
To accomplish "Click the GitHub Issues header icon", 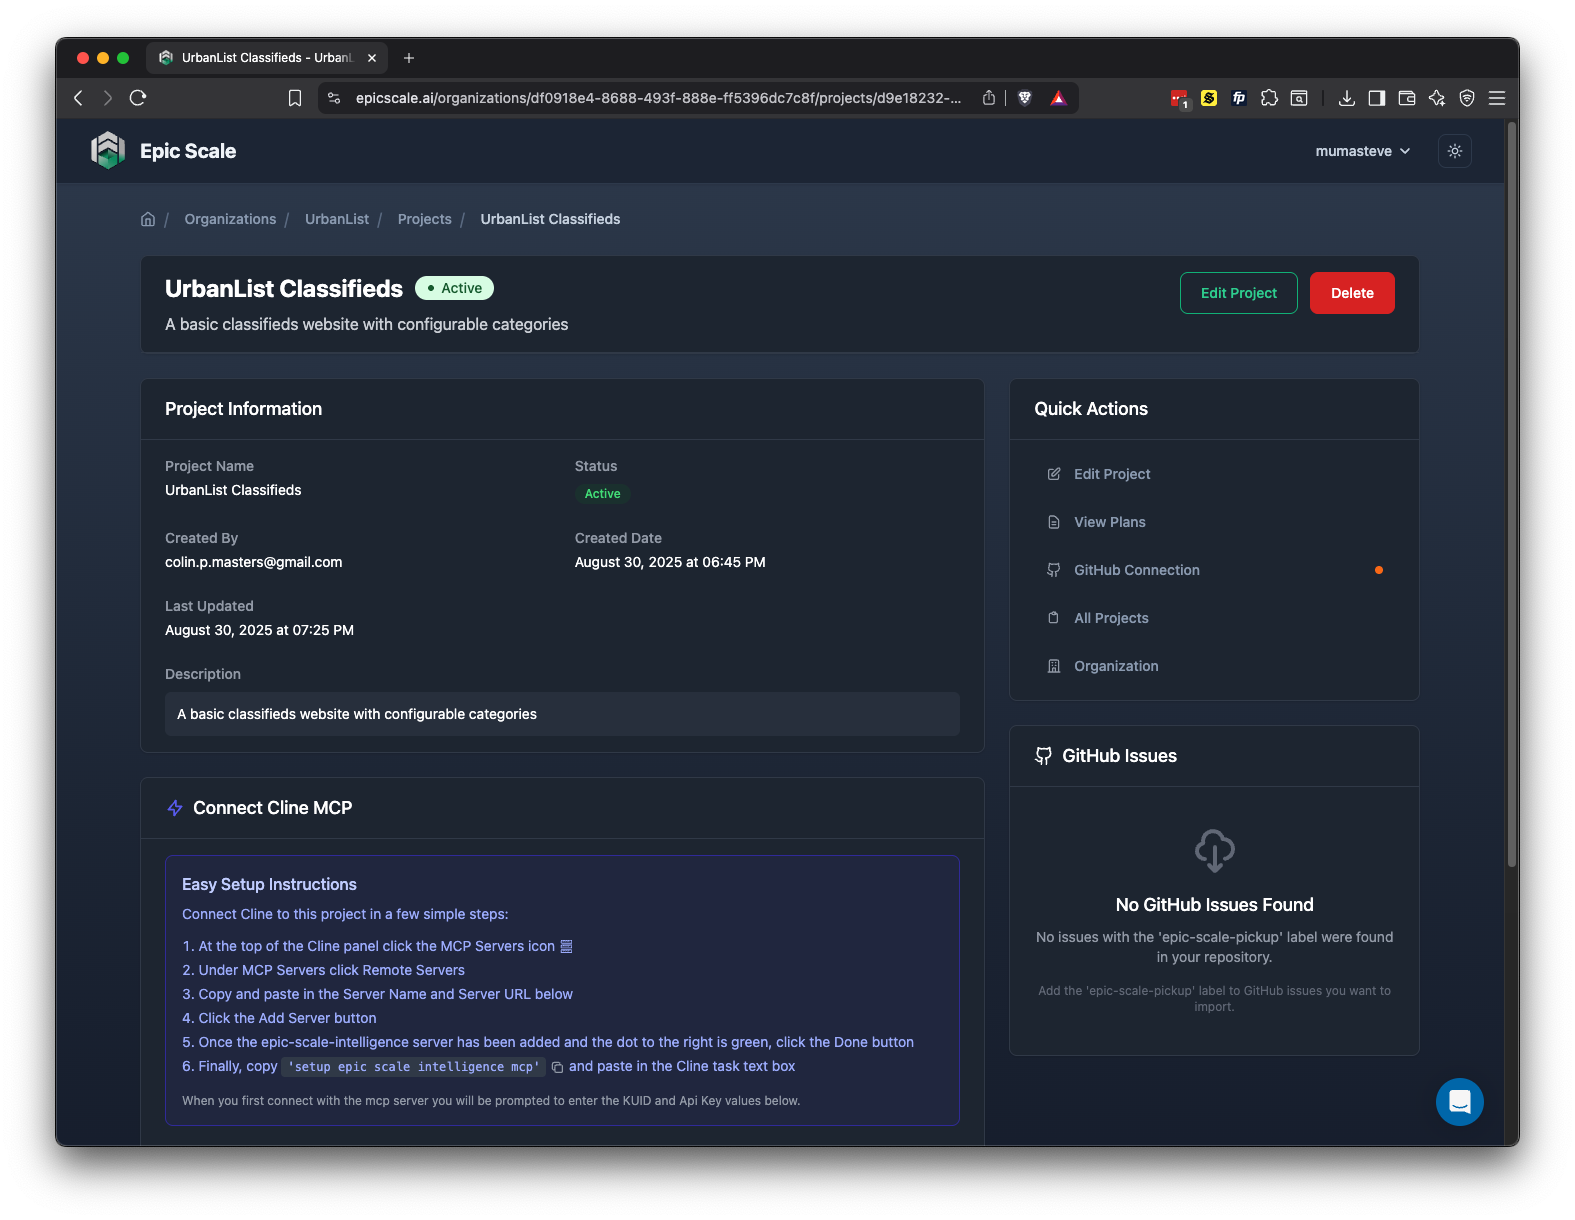I will click(x=1044, y=756).
